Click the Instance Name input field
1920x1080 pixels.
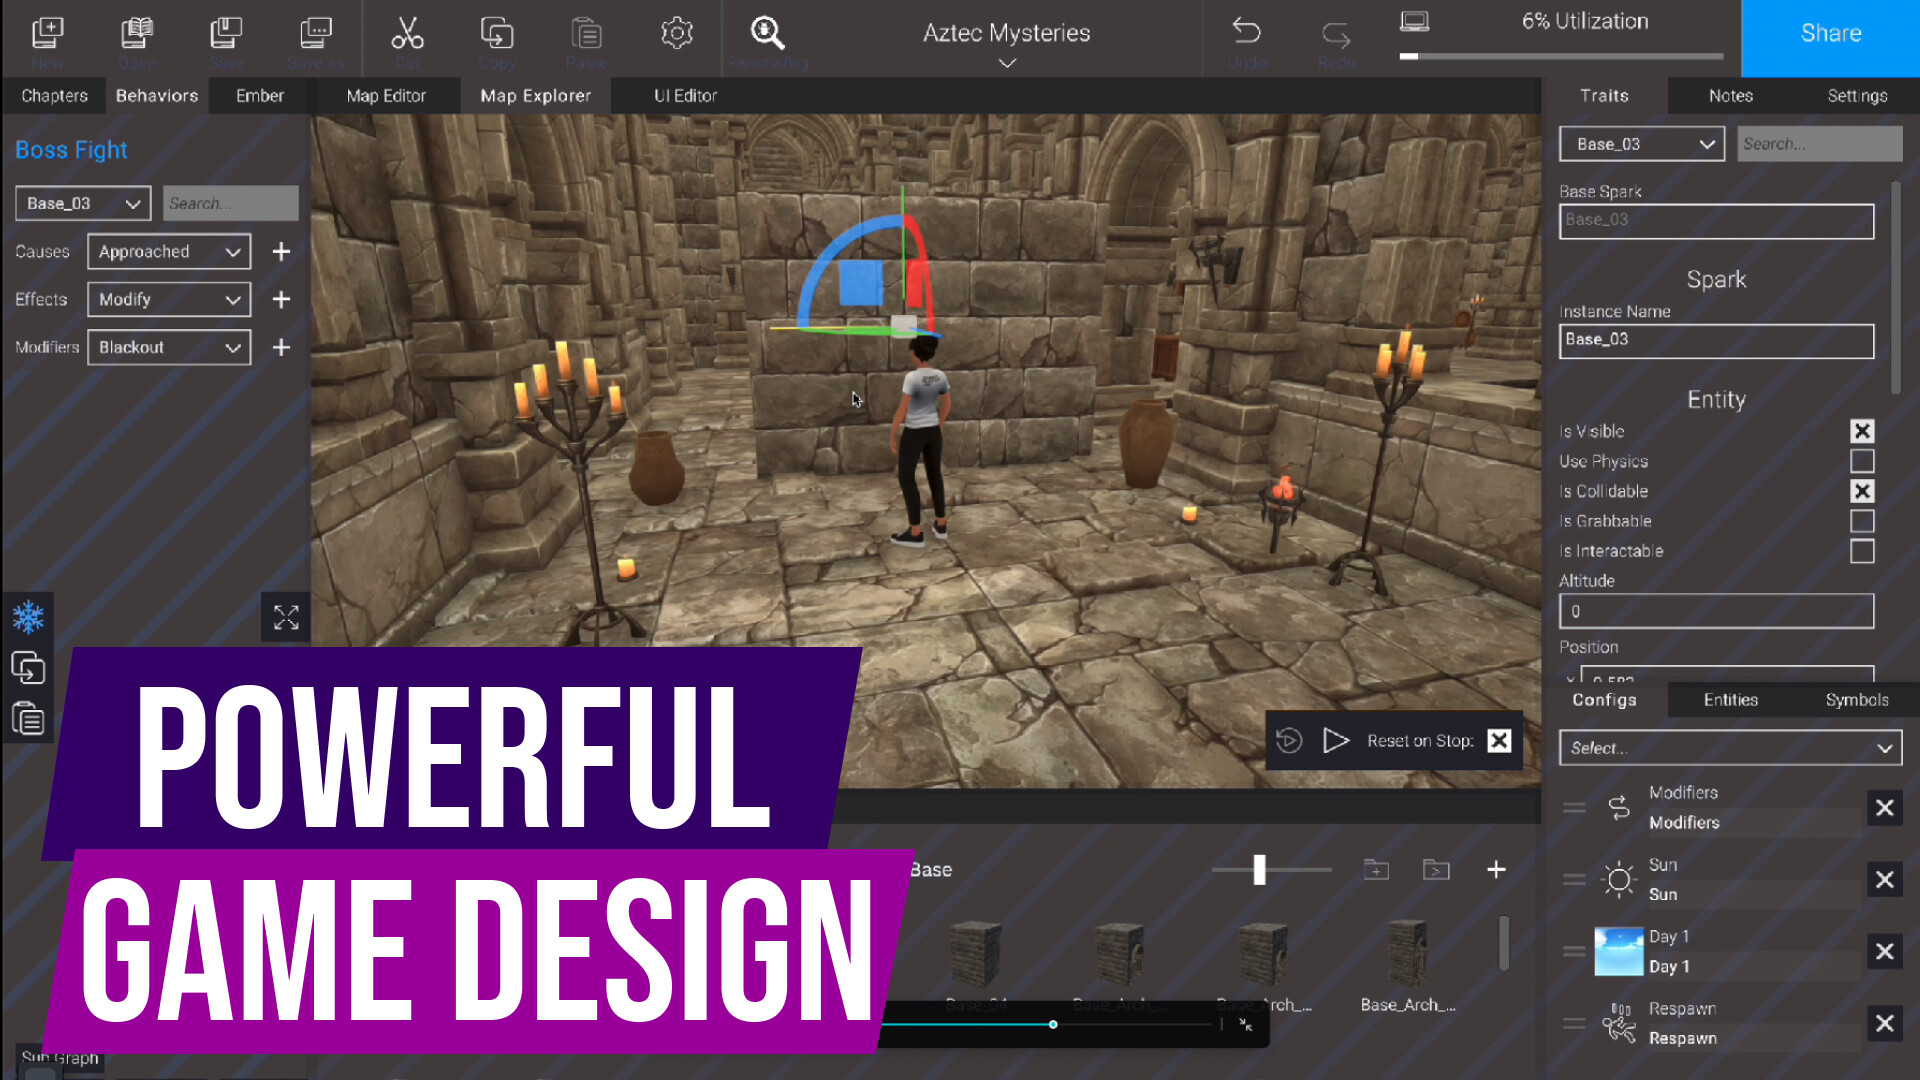coord(1716,340)
